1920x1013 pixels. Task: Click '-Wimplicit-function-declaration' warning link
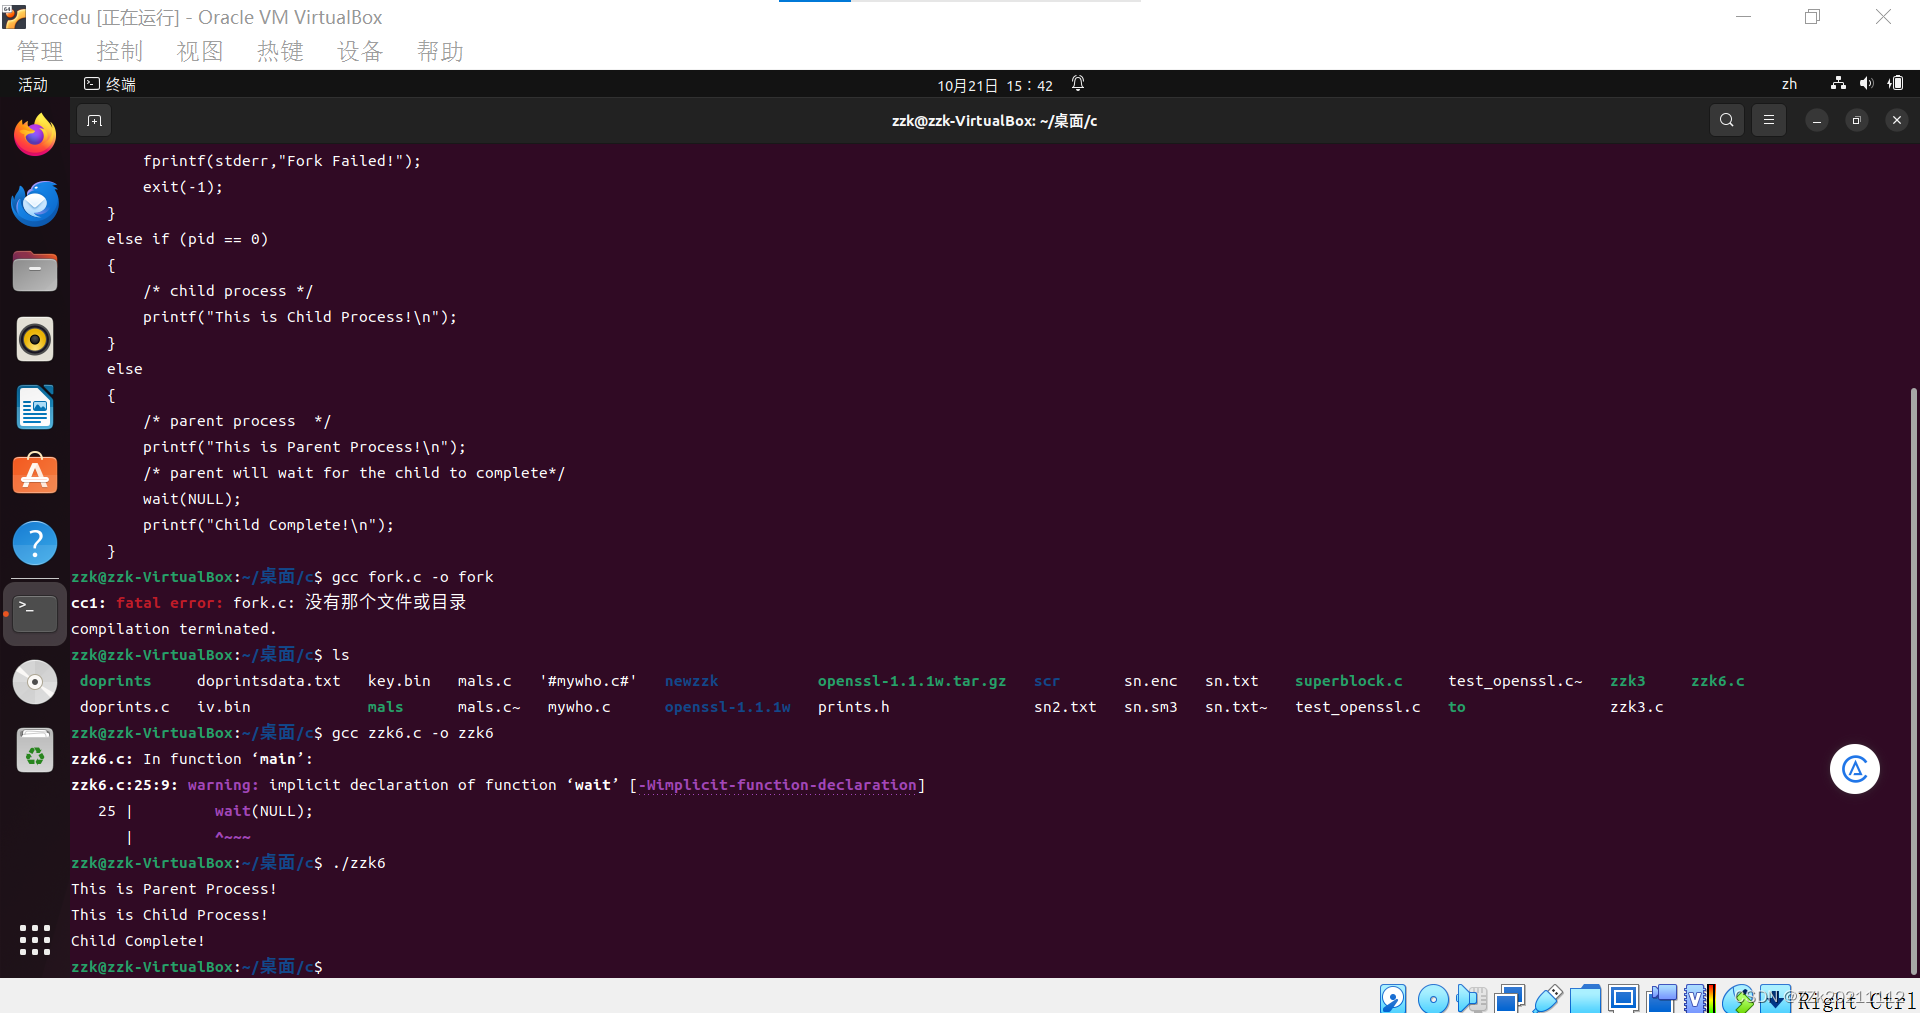click(x=777, y=785)
